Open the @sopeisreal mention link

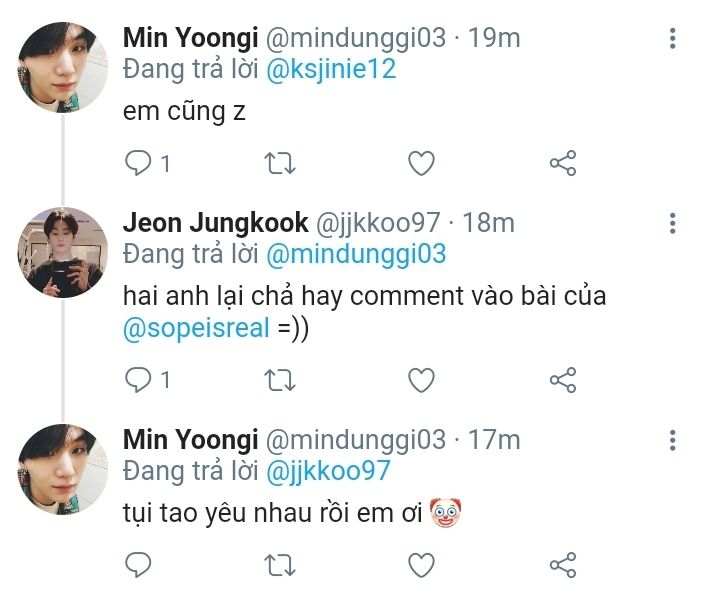[197, 328]
